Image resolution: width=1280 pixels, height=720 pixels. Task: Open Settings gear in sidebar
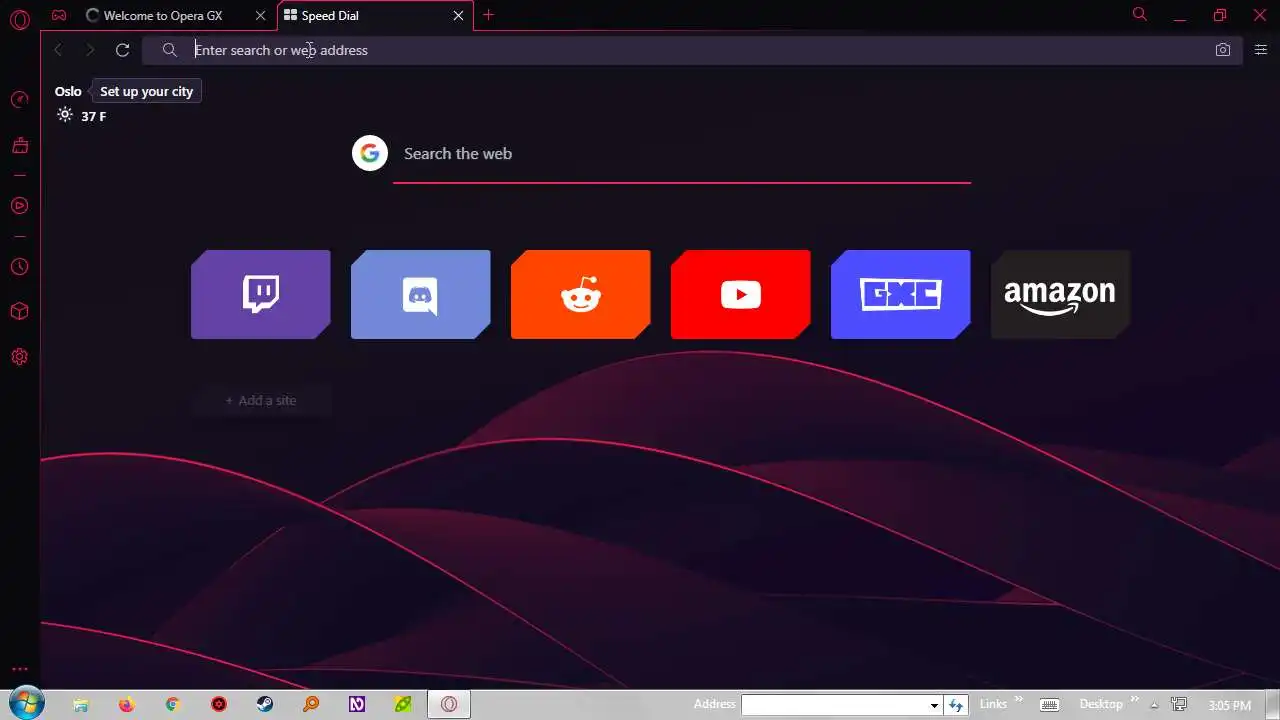pos(19,357)
